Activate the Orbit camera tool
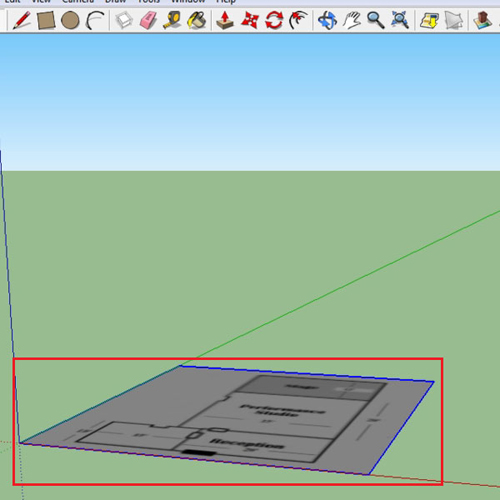 pyautogui.click(x=327, y=20)
